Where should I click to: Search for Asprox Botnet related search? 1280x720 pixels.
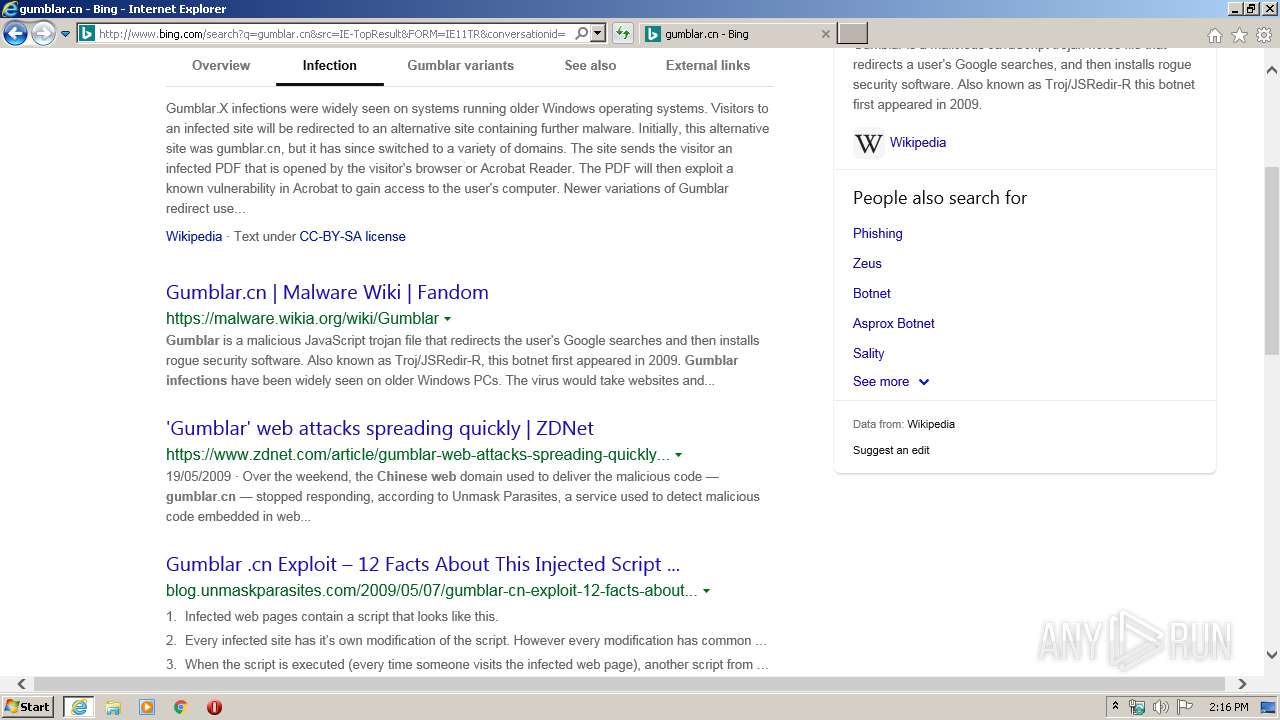tap(894, 323)
